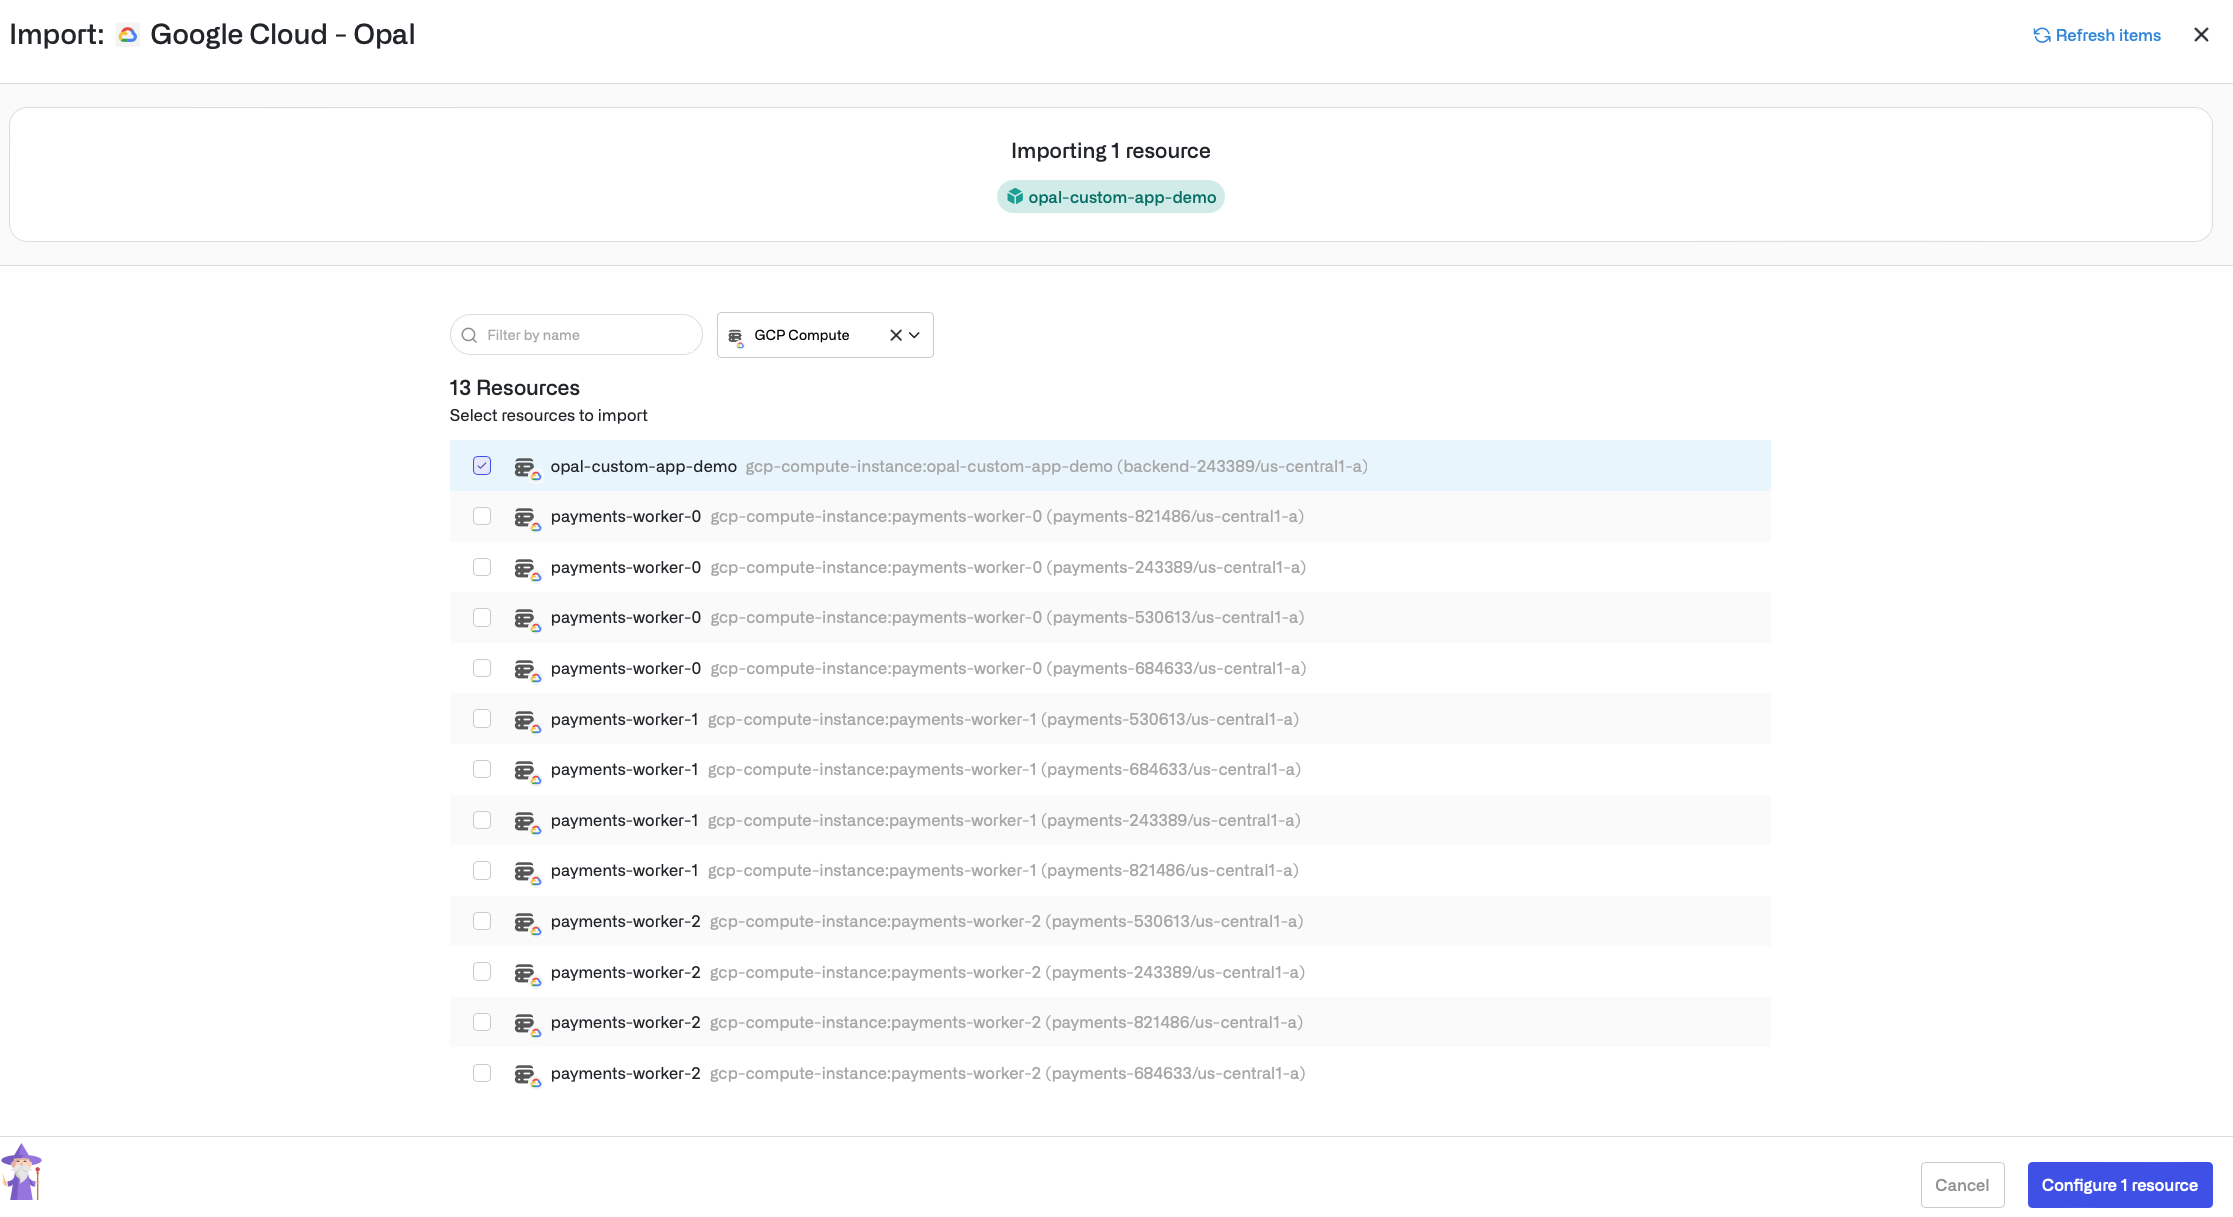The width and height of the screenshot is (2233, 1217).
Task: Select payments-worker-2 in payments-684633 checkbox
Action: pyautogui.click(x=482, y=1073)
